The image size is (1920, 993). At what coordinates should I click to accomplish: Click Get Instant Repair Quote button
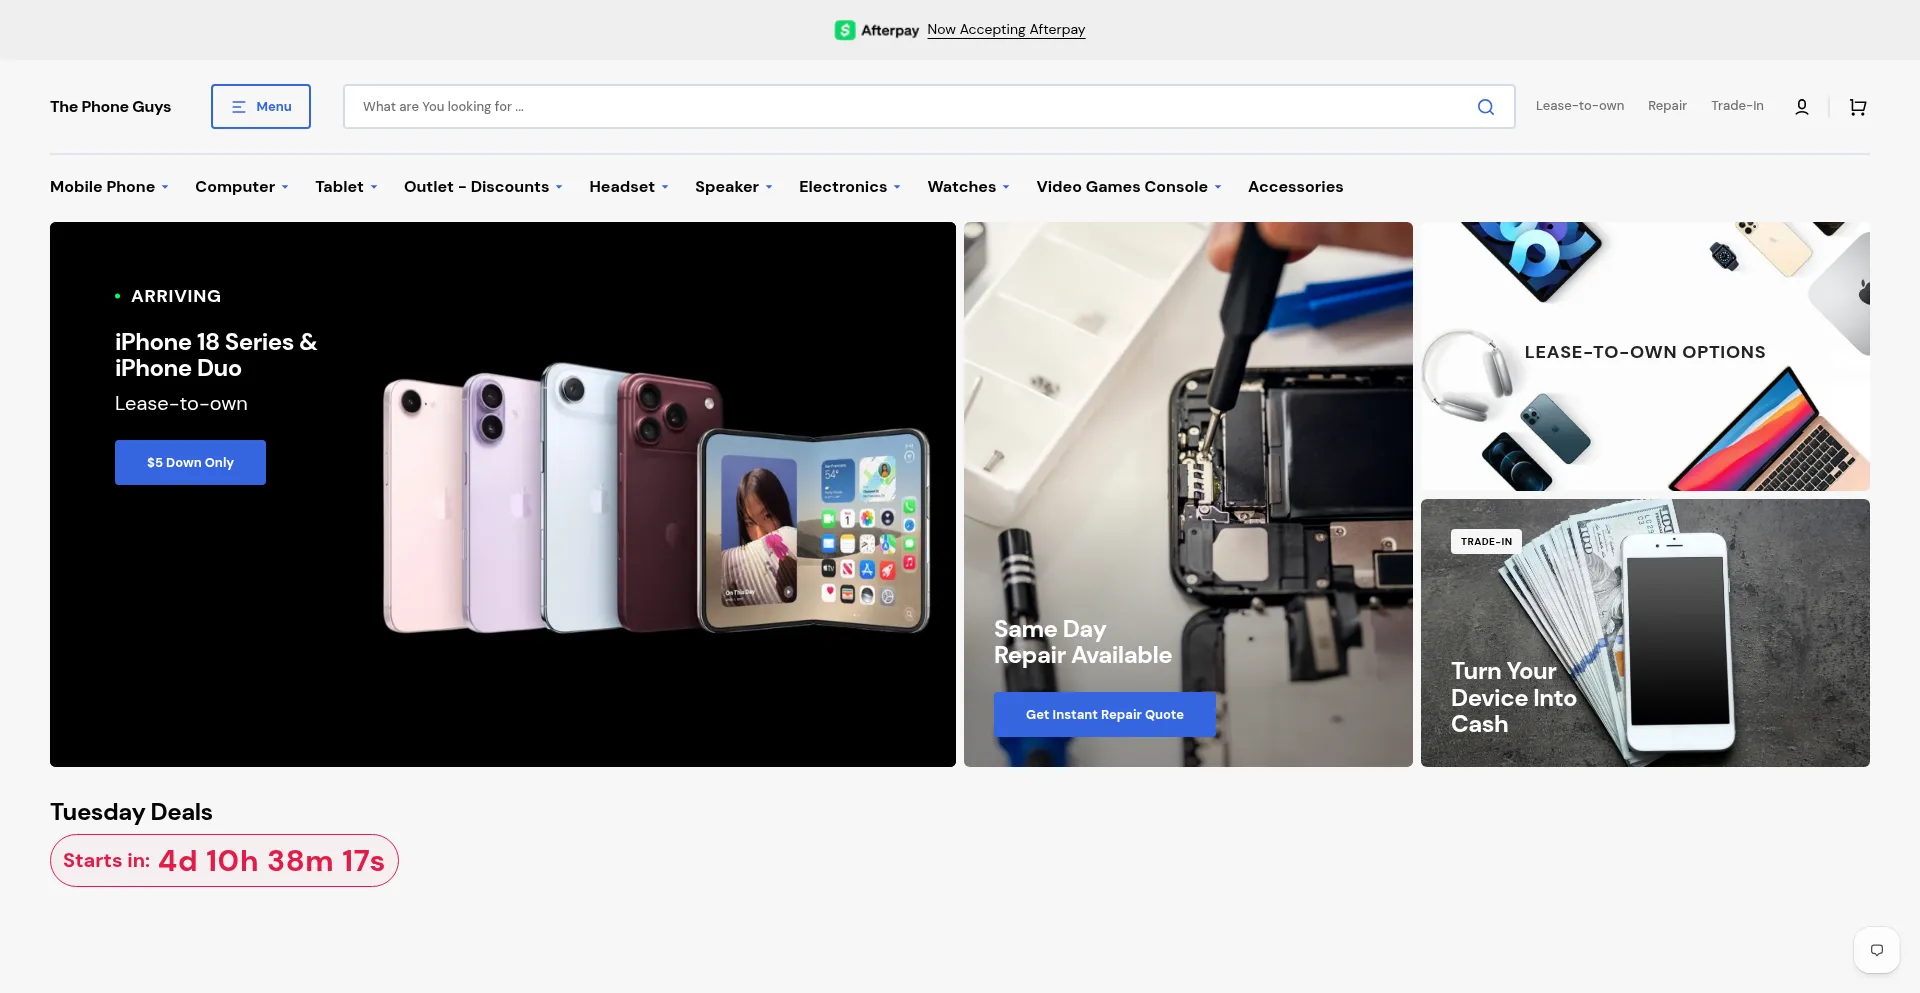pos(1105,714)
